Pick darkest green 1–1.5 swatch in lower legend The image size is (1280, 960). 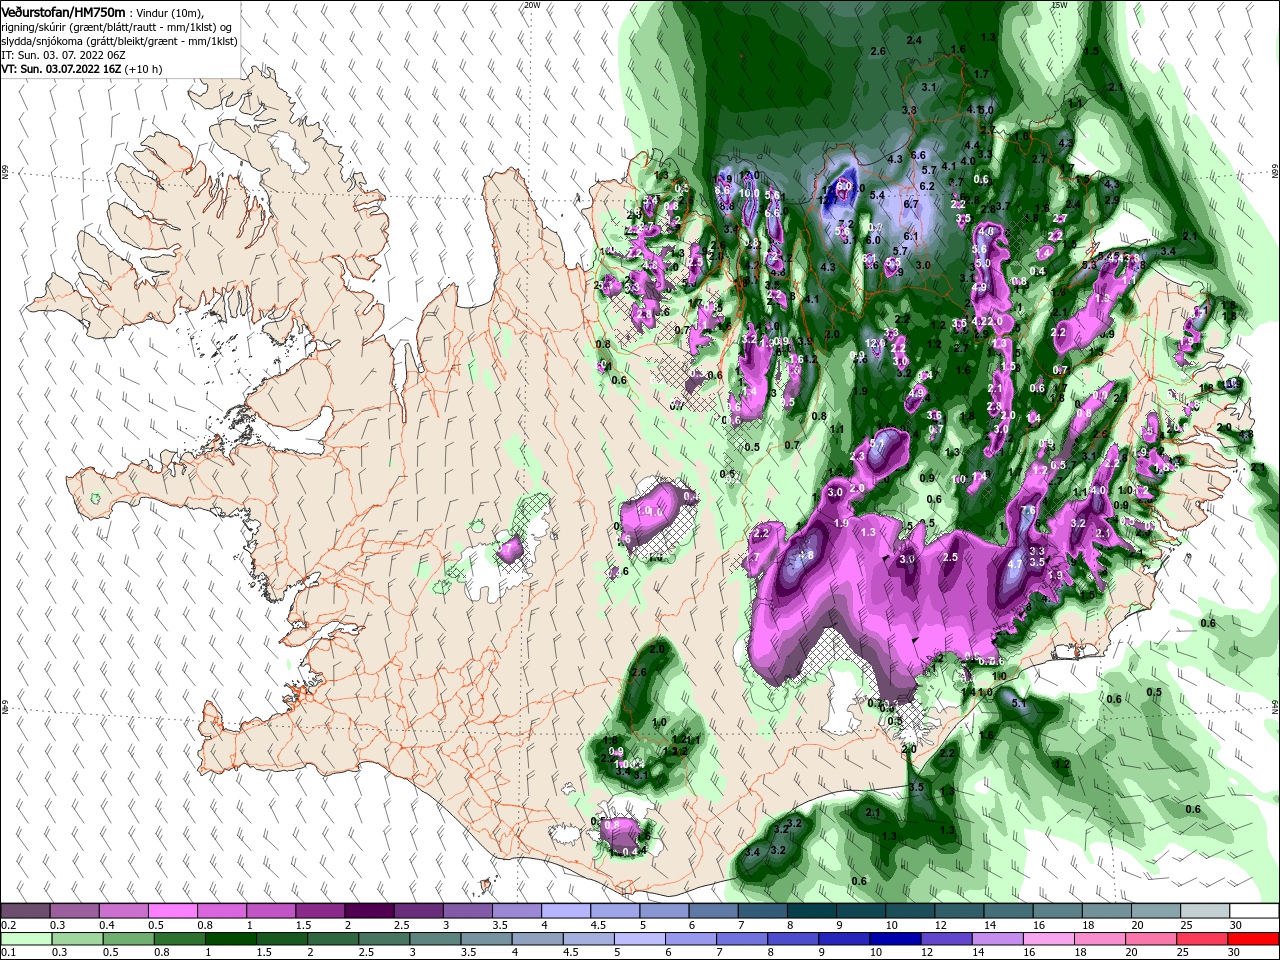pyautogui.click(x=232, y=939)
